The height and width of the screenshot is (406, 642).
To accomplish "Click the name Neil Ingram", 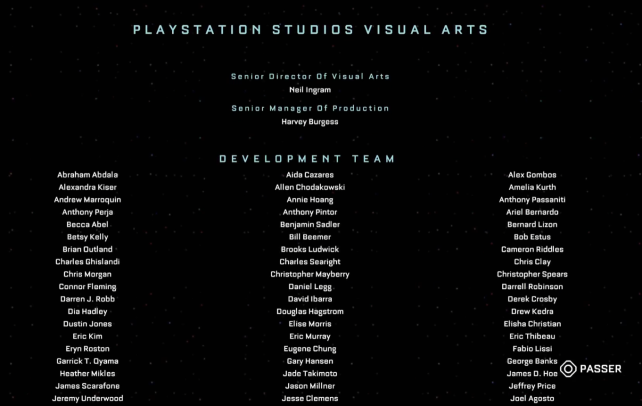I will 310,90.
